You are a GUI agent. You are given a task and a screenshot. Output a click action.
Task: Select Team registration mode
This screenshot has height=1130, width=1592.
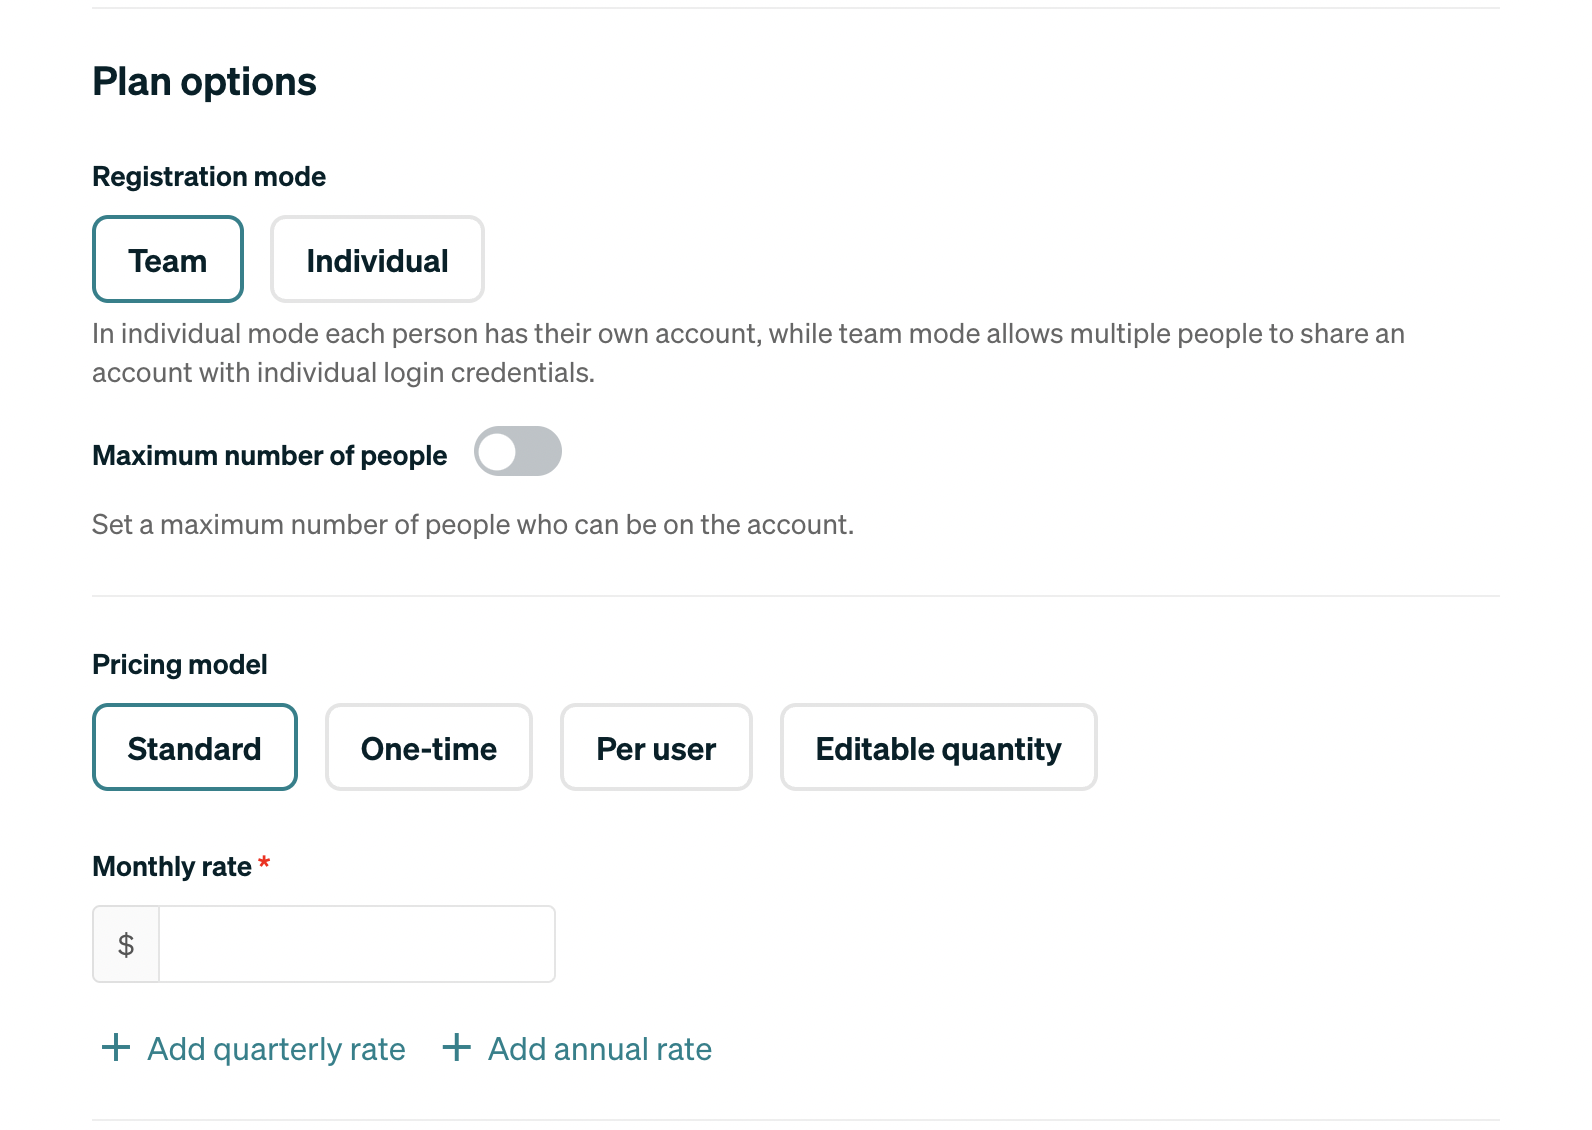168,259
